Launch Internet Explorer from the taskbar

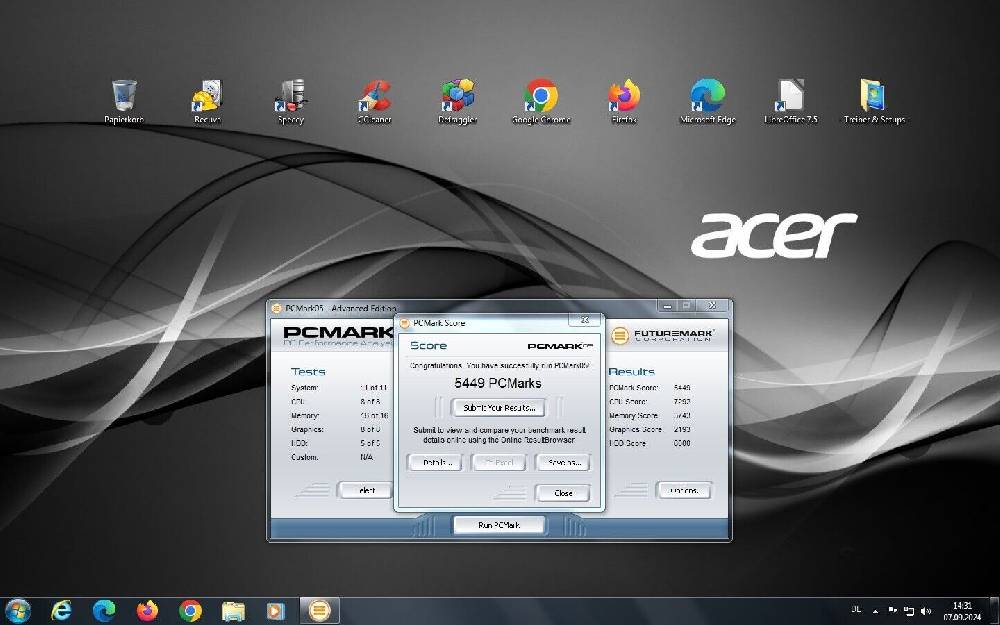[x=61, y=611]
